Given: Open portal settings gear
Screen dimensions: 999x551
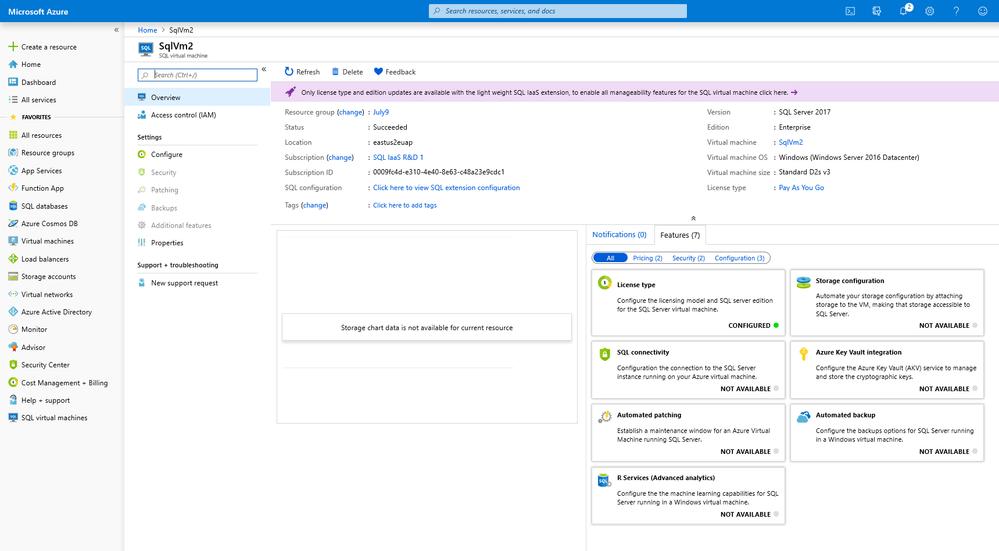Looking at the screenshot, I should (930, 11).
